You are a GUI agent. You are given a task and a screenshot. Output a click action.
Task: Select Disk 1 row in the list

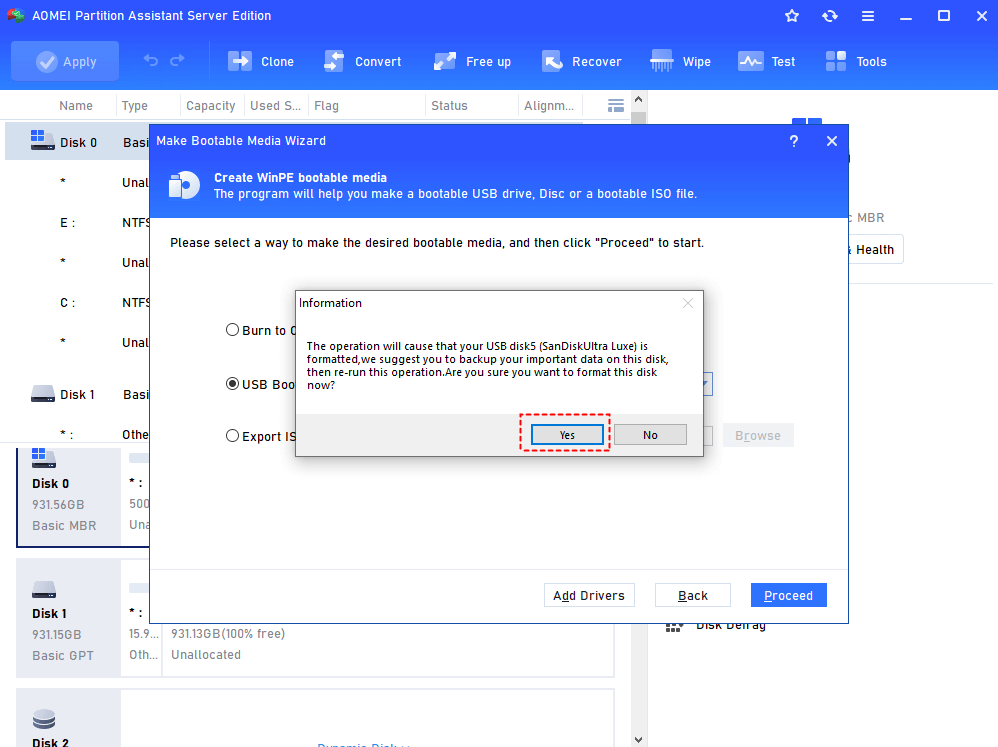pos(77,394)
